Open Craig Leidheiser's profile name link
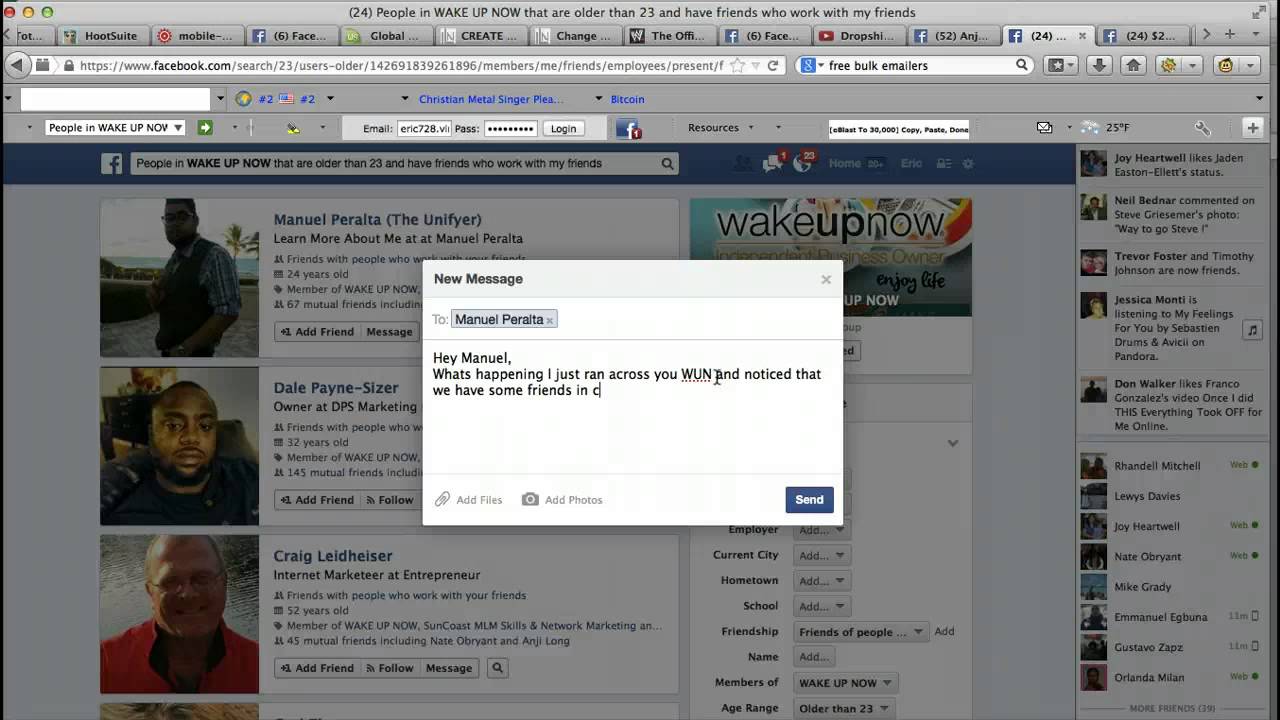Screen dimensions: 1280x720 333,556
